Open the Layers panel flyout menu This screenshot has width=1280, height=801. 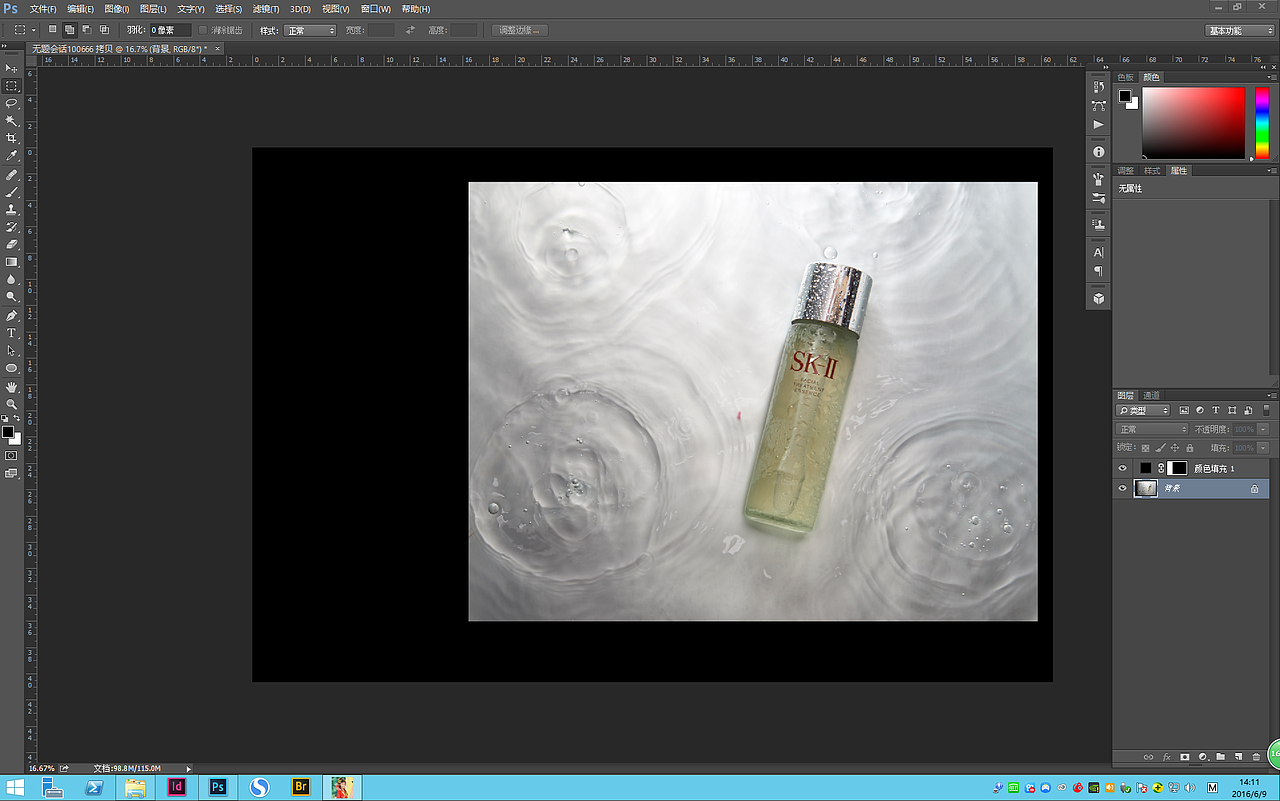tap(1273, 396)
